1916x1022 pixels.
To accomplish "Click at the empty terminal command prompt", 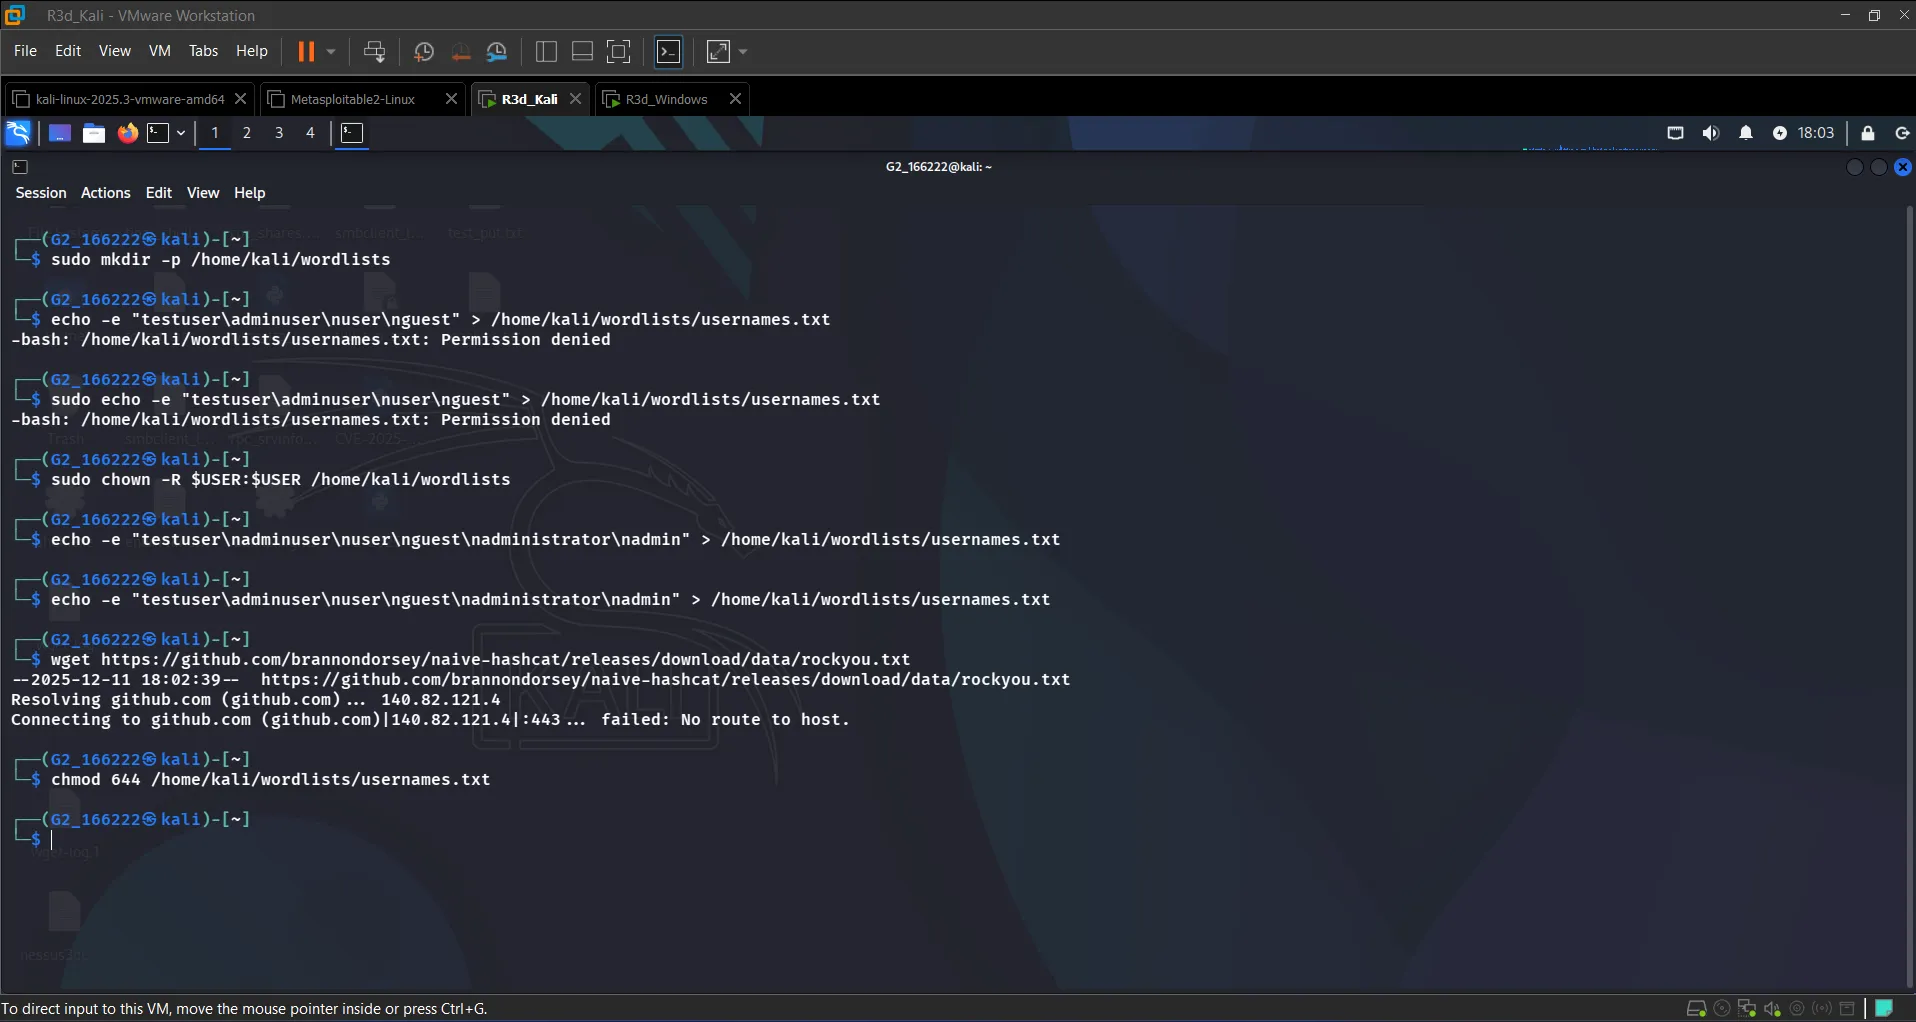I will pyautogui.click(x=52, y=840).
